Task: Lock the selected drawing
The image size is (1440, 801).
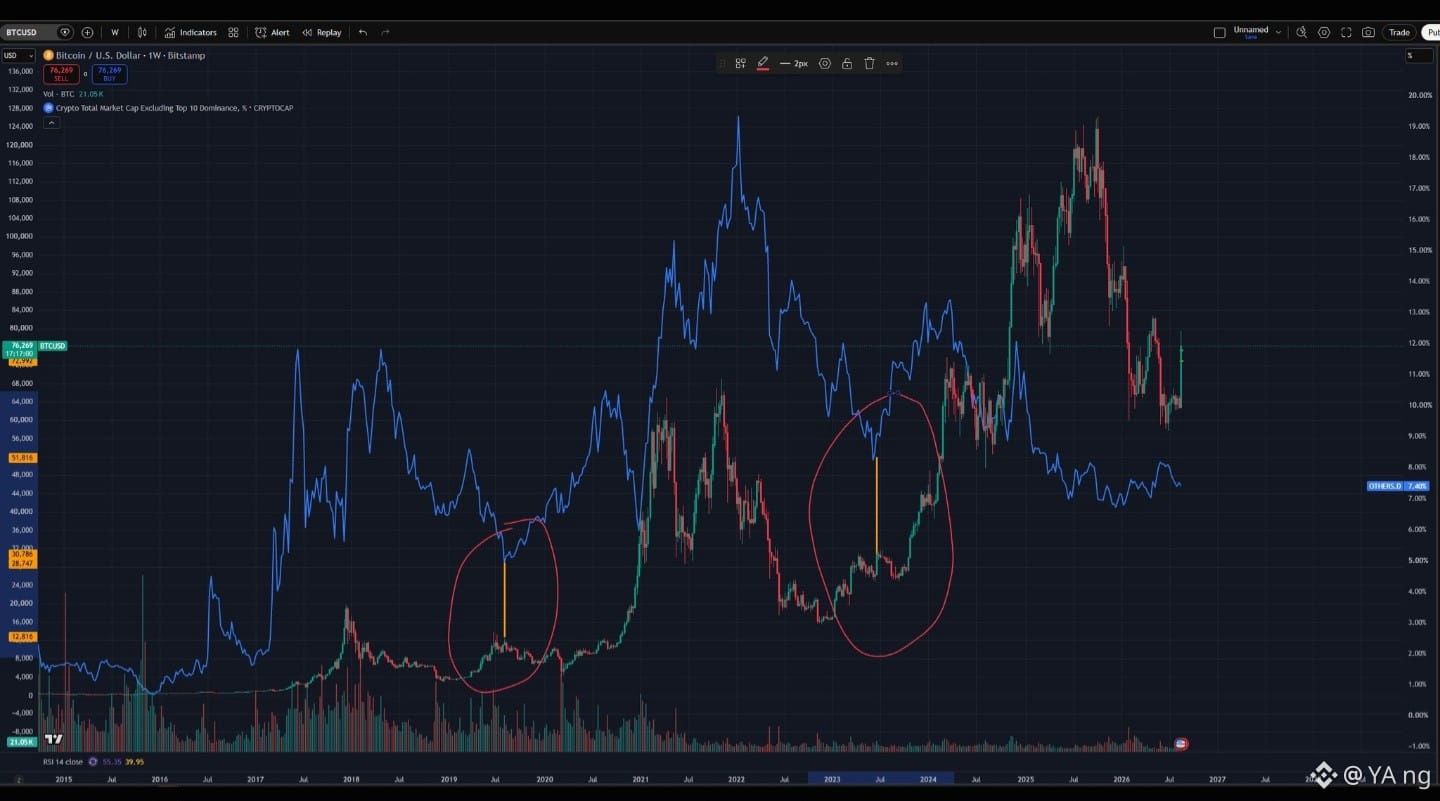Action: [847, 63]
